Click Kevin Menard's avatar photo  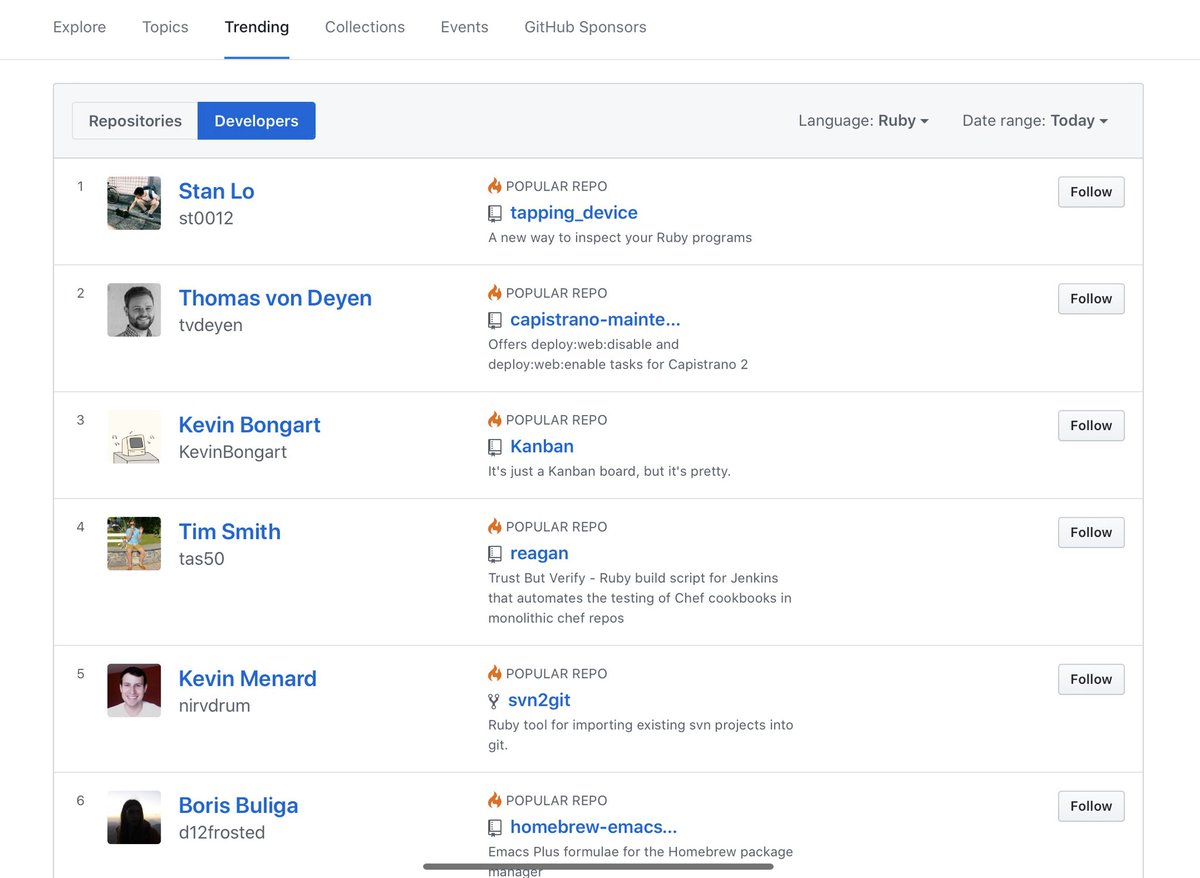(x=134, y=691)
